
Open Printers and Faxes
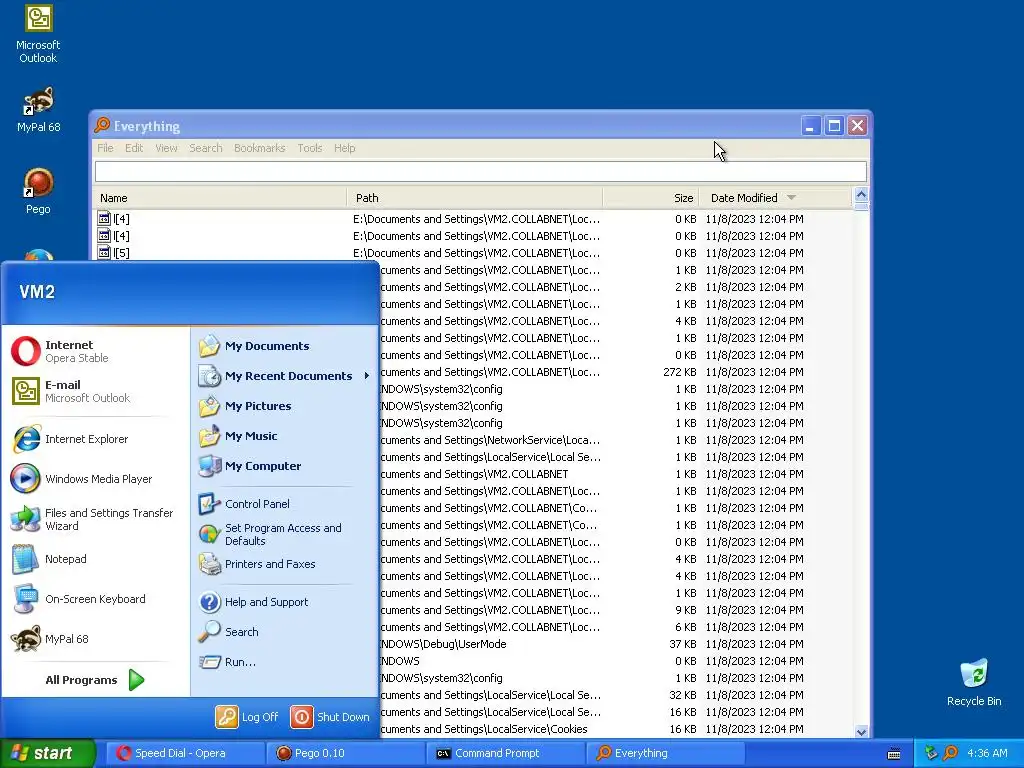tap(285, 564)
